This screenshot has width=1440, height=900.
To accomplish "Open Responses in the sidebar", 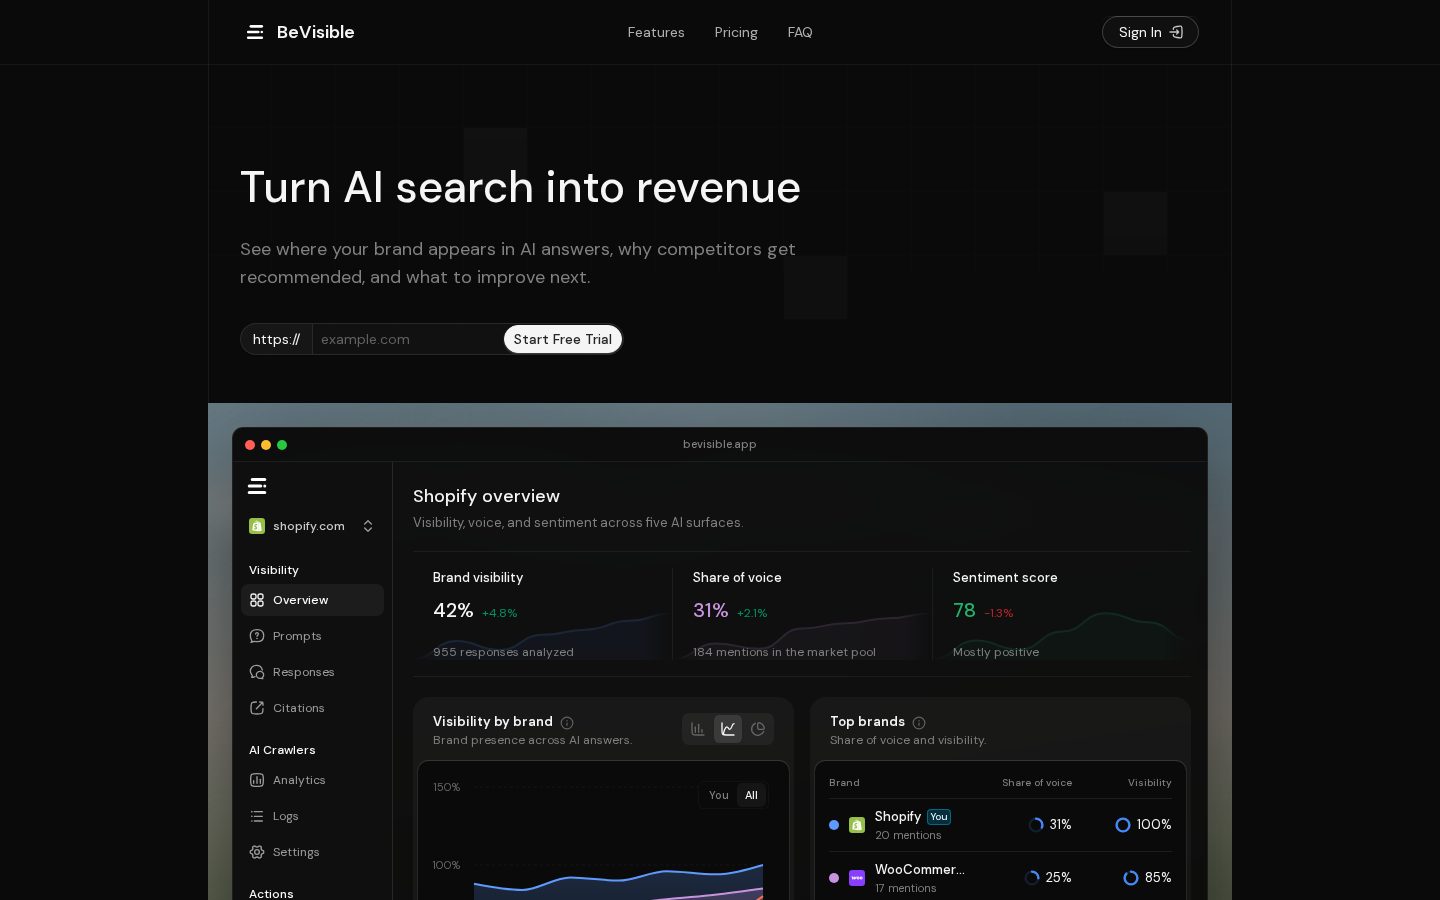I will tap(312, 672).
